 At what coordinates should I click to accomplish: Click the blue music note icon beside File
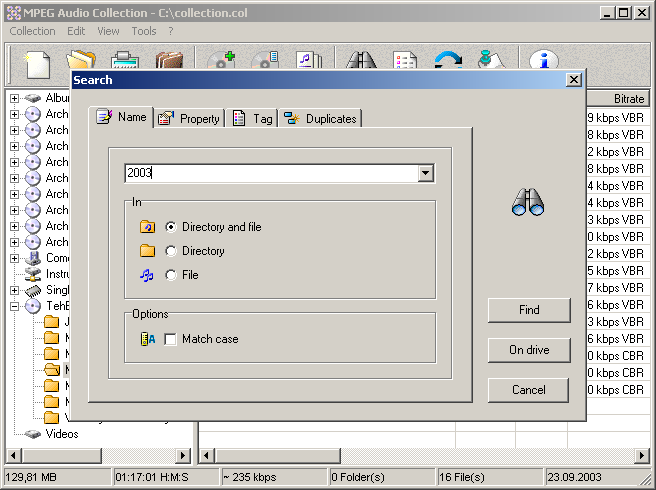click(x=146, y=275)
